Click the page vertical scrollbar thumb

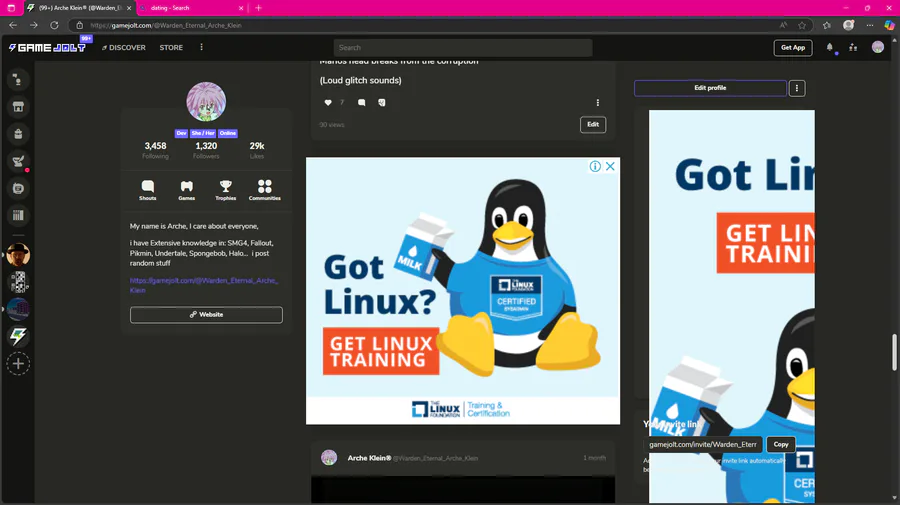click(x=894, y=352)
